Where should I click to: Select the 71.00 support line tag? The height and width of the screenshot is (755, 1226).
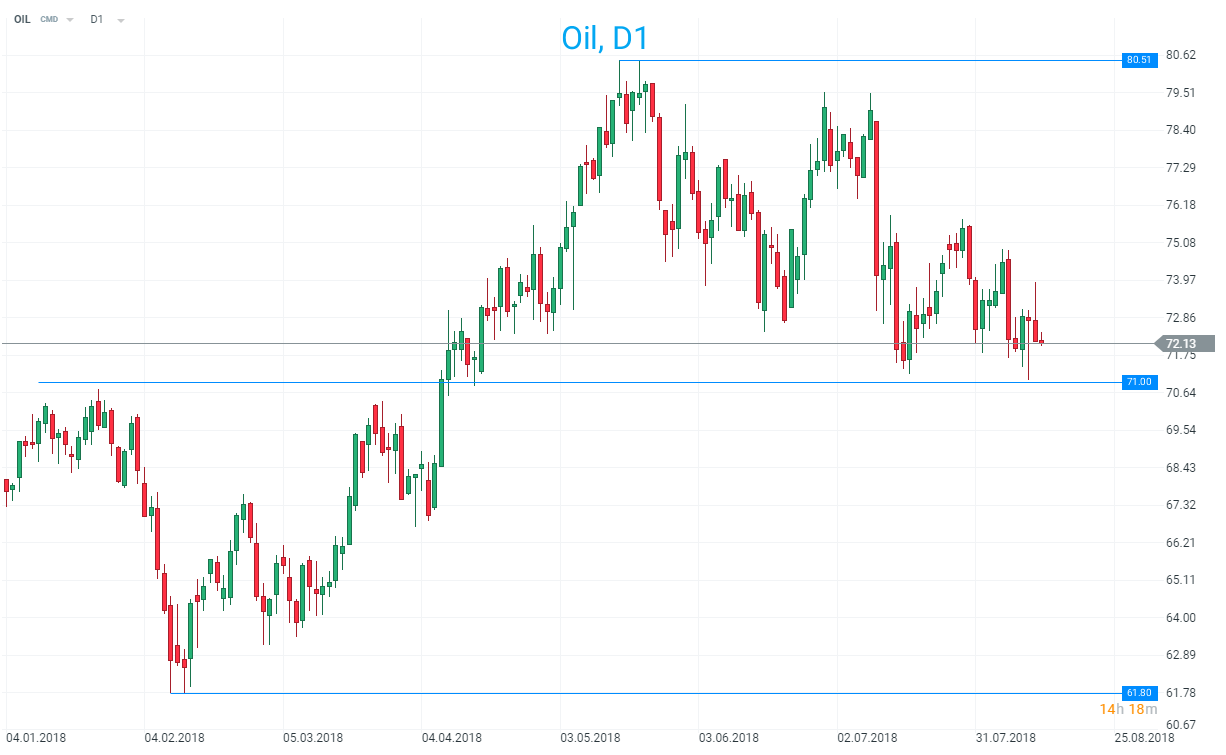click(x=1139, y=382)
